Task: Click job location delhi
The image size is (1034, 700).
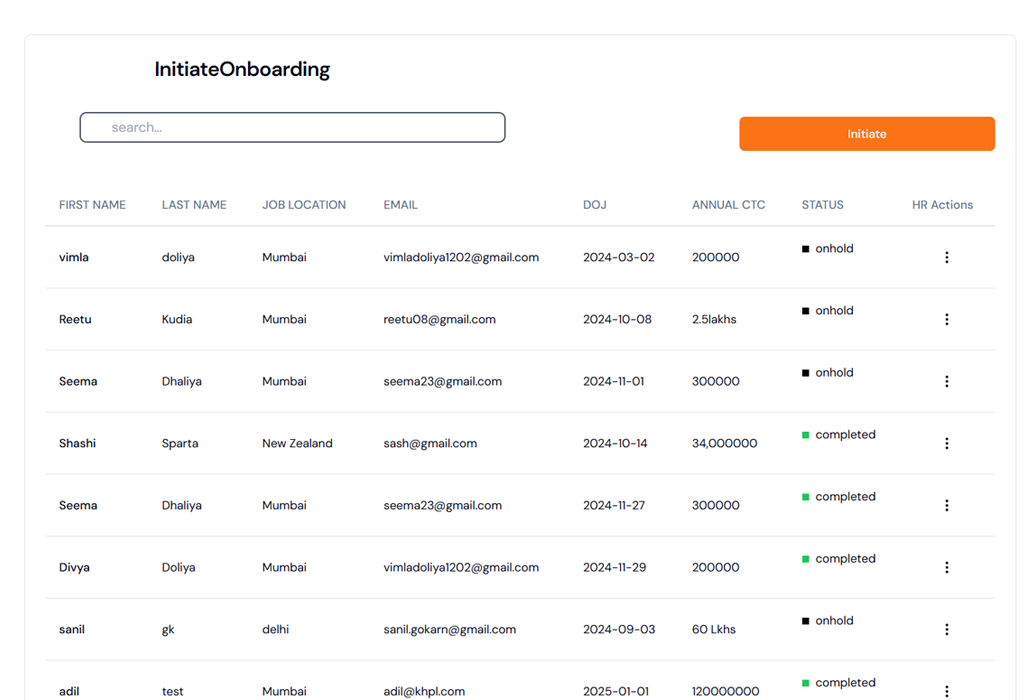Action: point(275,629)
